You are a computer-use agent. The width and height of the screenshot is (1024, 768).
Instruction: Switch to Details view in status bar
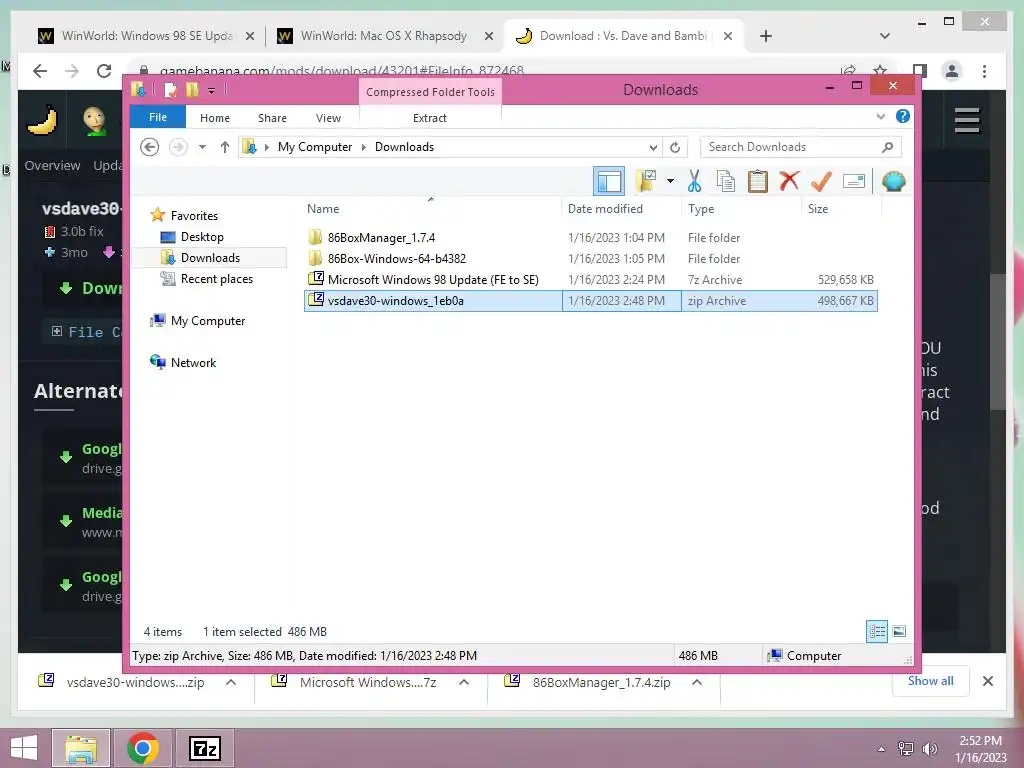point(876,632)
